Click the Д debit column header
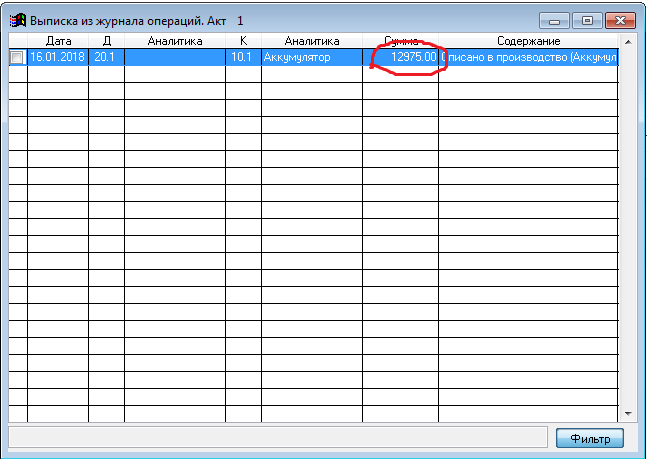This screenshot has width=647, height=459. (106, 41)
